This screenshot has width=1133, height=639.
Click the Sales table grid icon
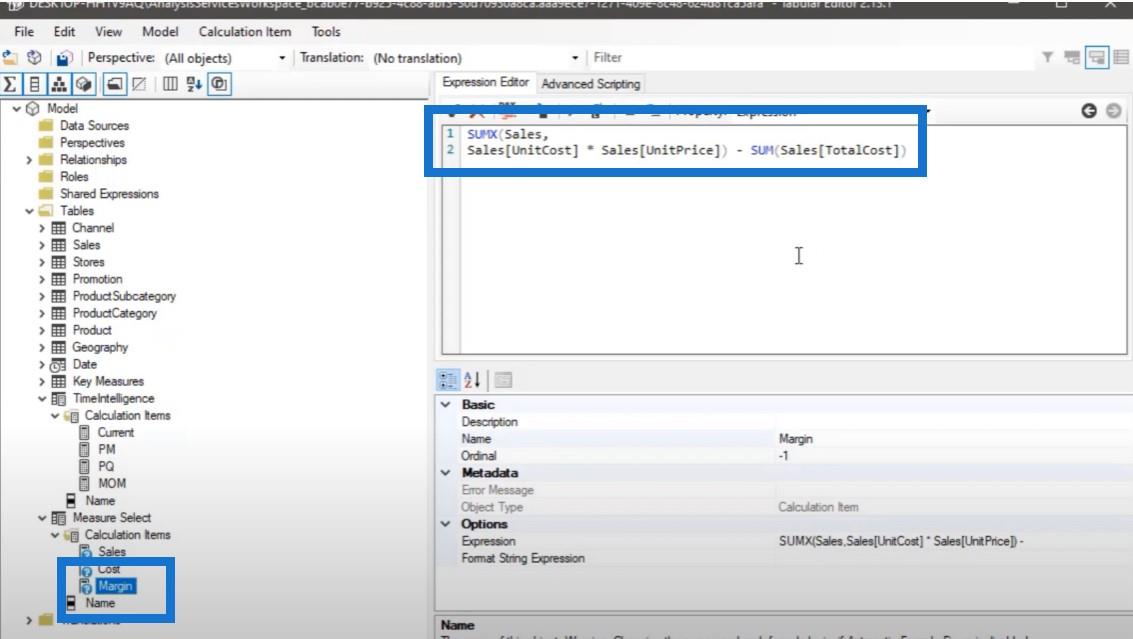[59, 245]
